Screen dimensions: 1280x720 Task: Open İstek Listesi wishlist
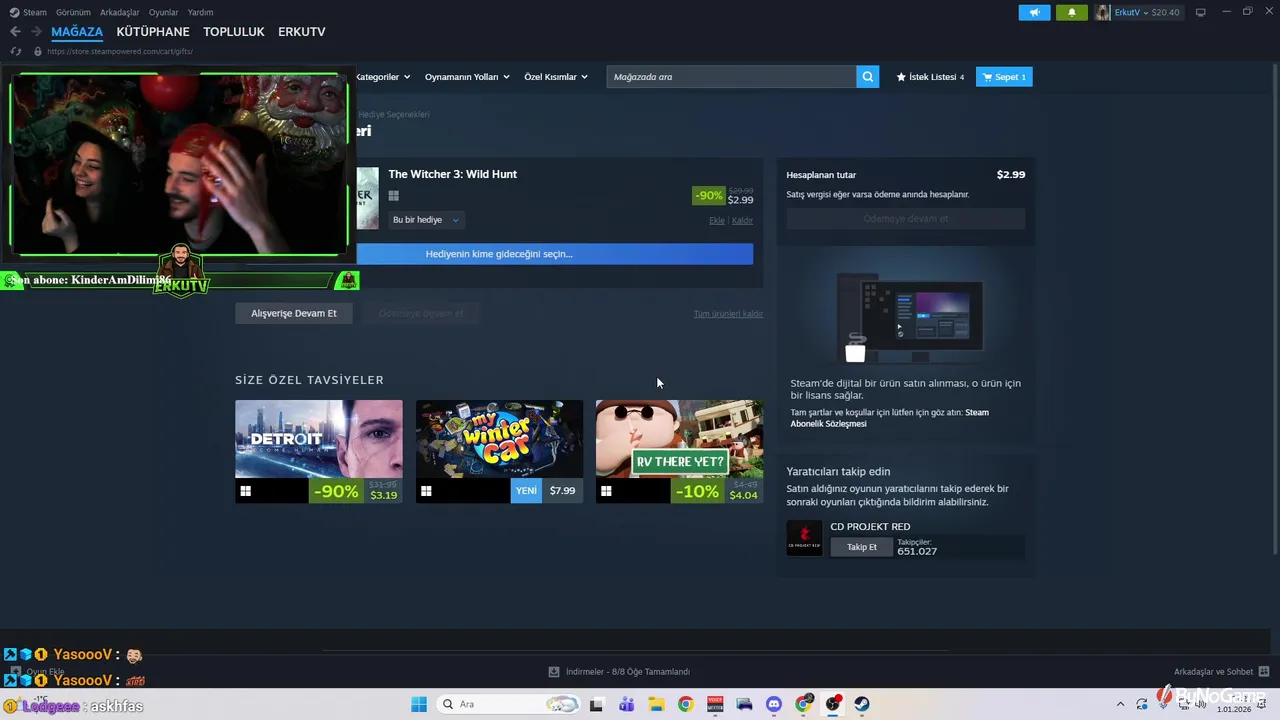[x=930, y=77]
